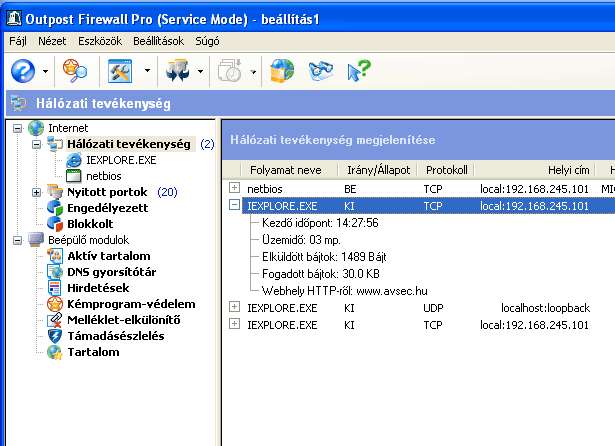This screenshot has height=446, width=615.
Task: Click the Outpost title bar app icon
Action: pyautogui.click(x=14, y=18)
